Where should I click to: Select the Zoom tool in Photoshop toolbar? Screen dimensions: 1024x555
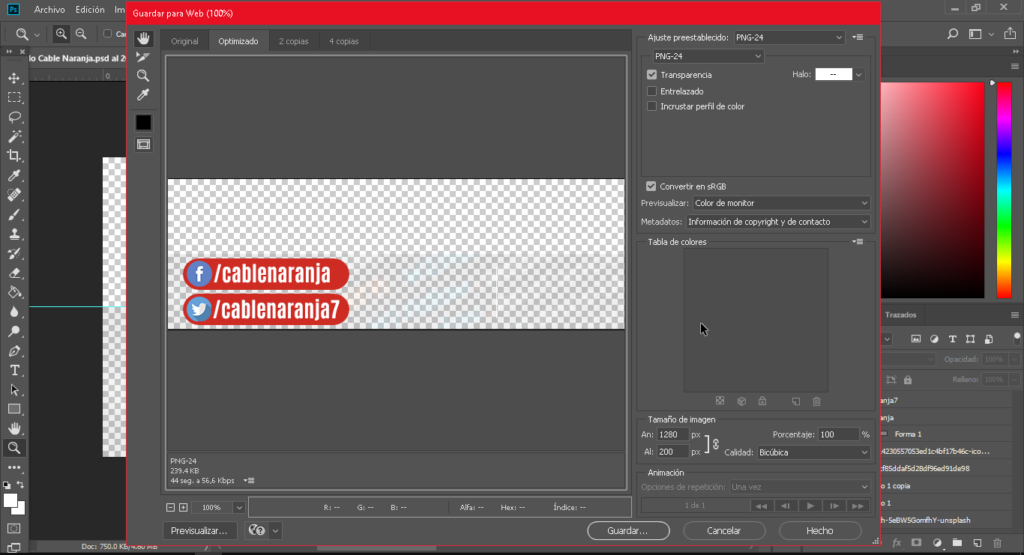(14, 448)
